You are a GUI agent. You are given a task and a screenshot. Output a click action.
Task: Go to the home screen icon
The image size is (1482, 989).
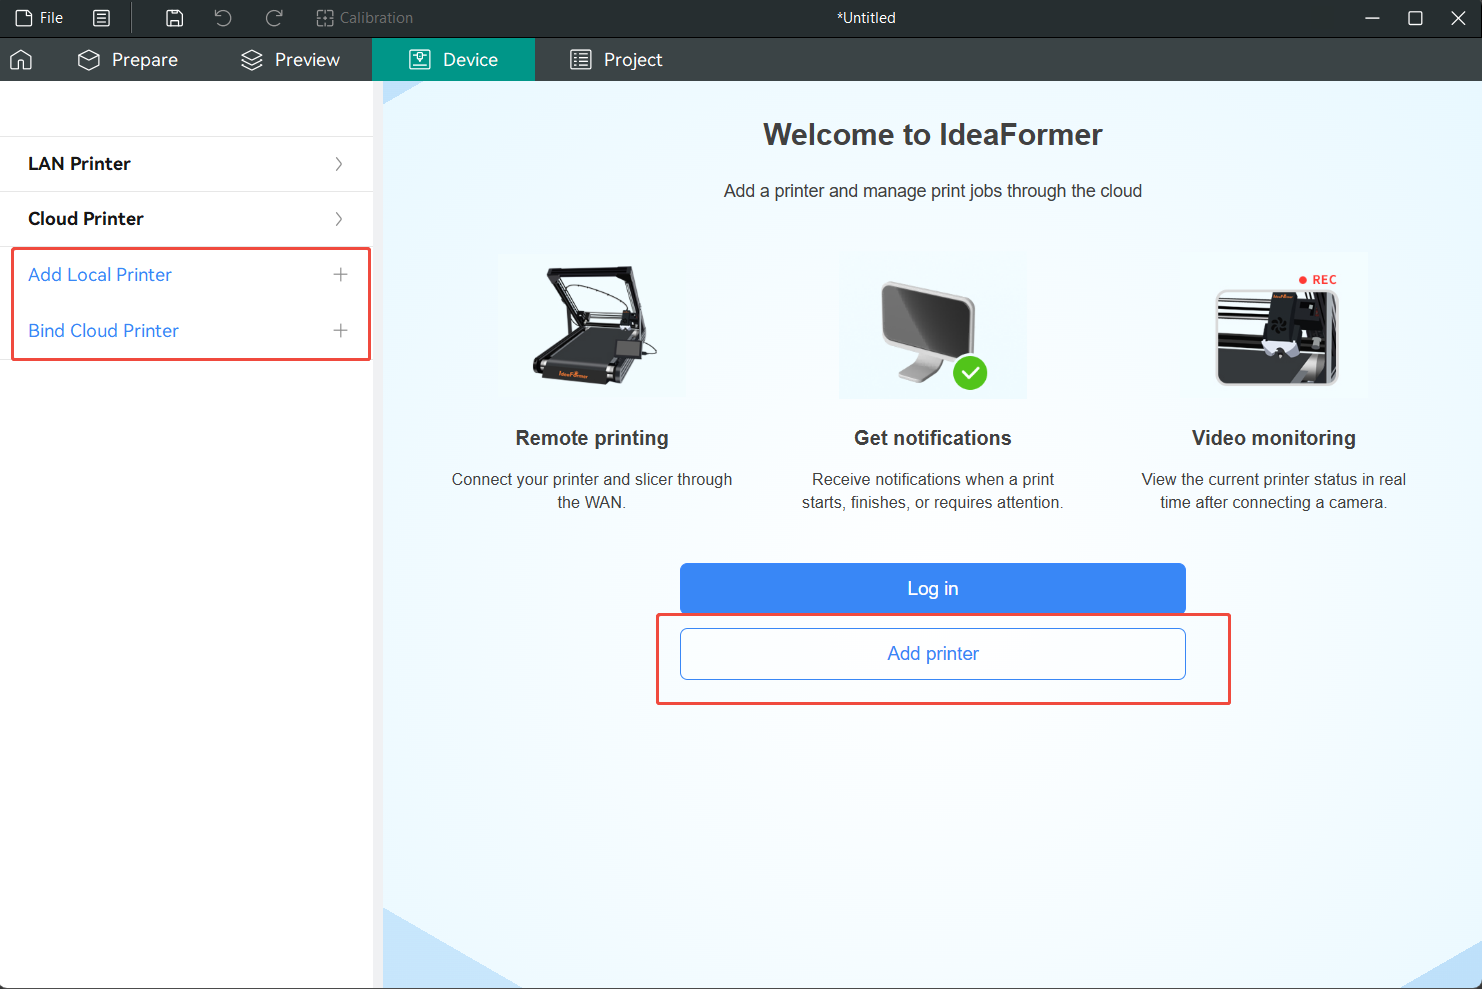coord(21,60)
